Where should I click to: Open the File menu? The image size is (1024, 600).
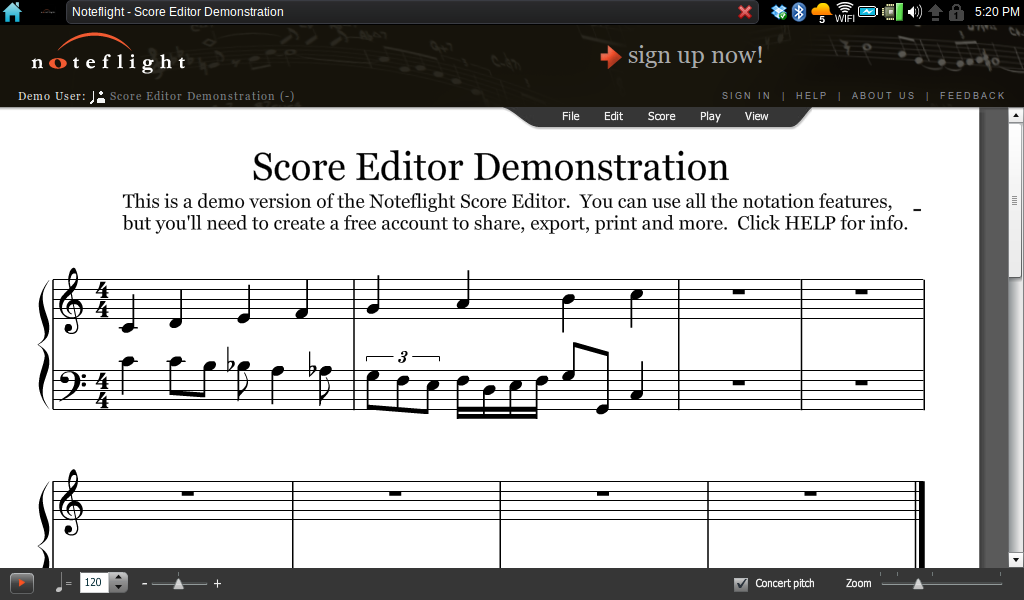click(570, 116)
